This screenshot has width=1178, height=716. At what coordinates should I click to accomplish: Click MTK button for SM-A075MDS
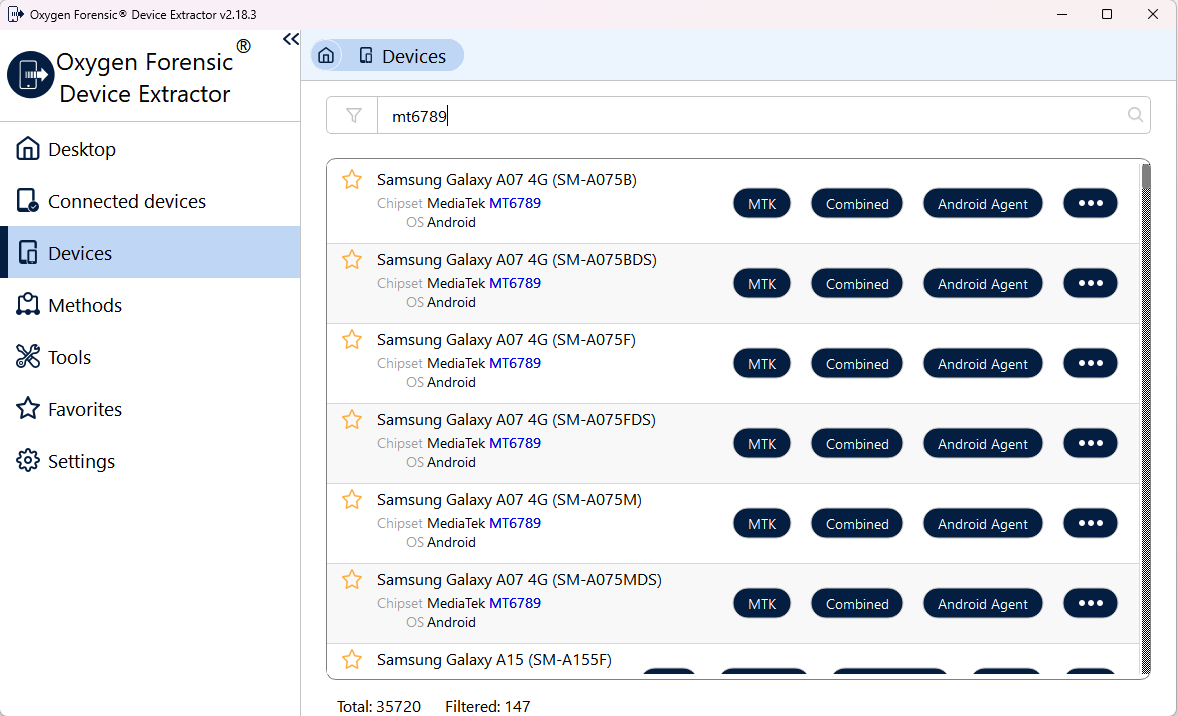[x=762, y=604]
